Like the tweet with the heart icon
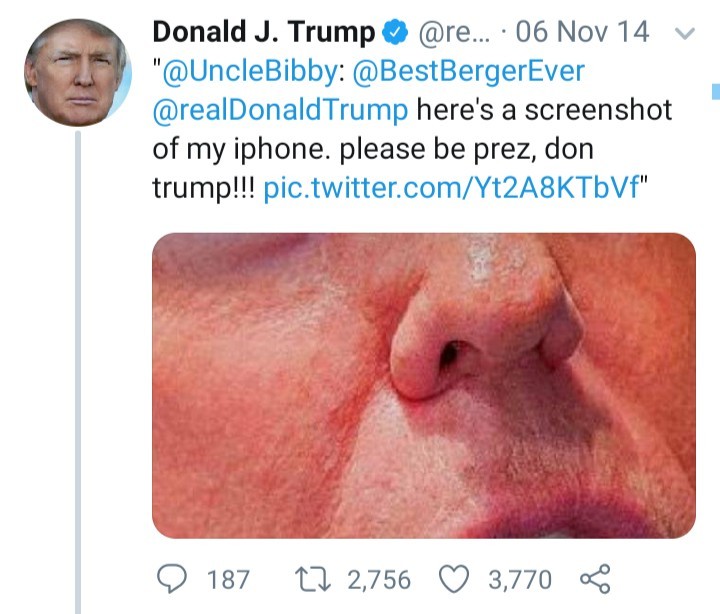The width and height of the screenshot is (720, 614). pos(455,578)
